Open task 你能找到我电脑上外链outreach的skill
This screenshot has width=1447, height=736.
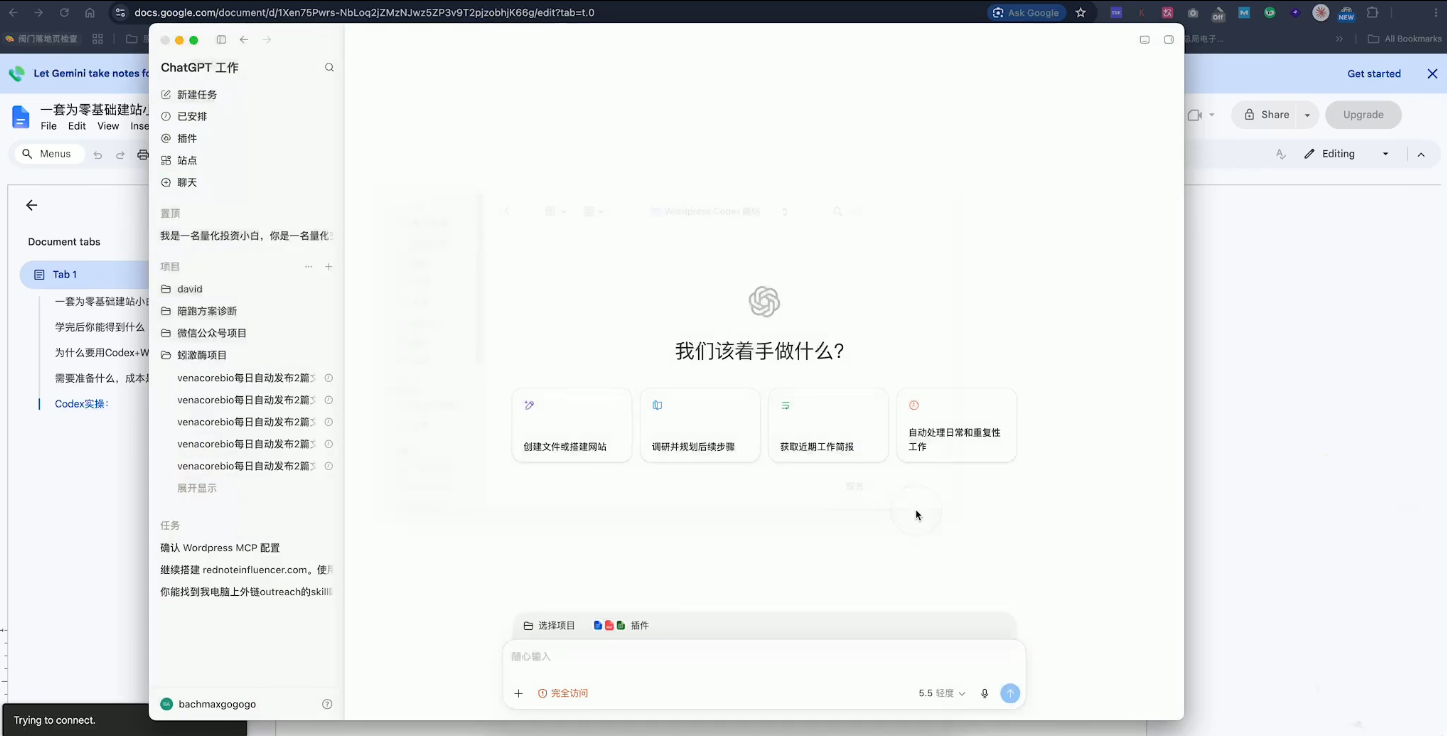[x=246, y=592]
